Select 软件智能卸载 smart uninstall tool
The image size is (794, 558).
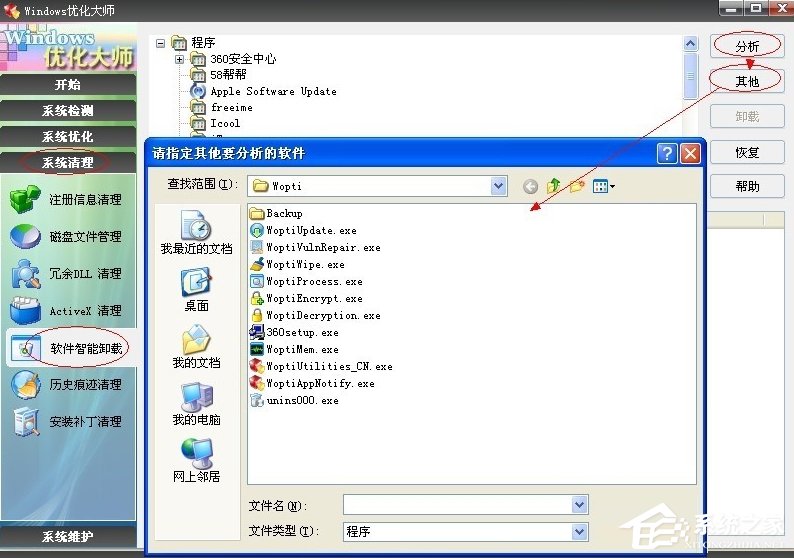[69, 348]
